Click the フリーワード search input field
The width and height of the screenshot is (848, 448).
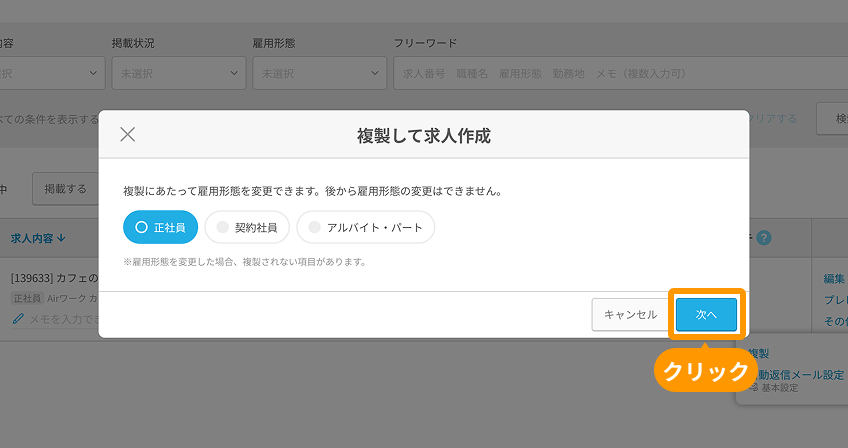coord(620,73)
